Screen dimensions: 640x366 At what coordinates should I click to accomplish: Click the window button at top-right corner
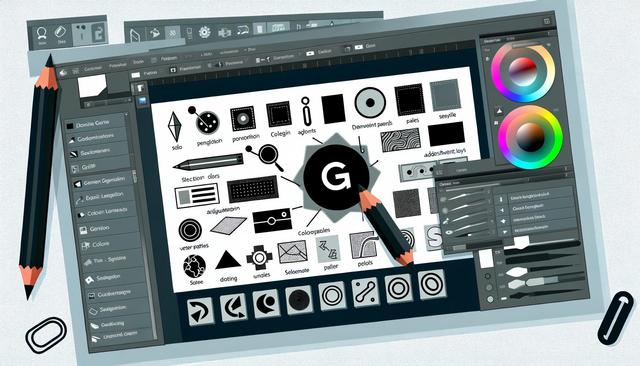(547, 21)
